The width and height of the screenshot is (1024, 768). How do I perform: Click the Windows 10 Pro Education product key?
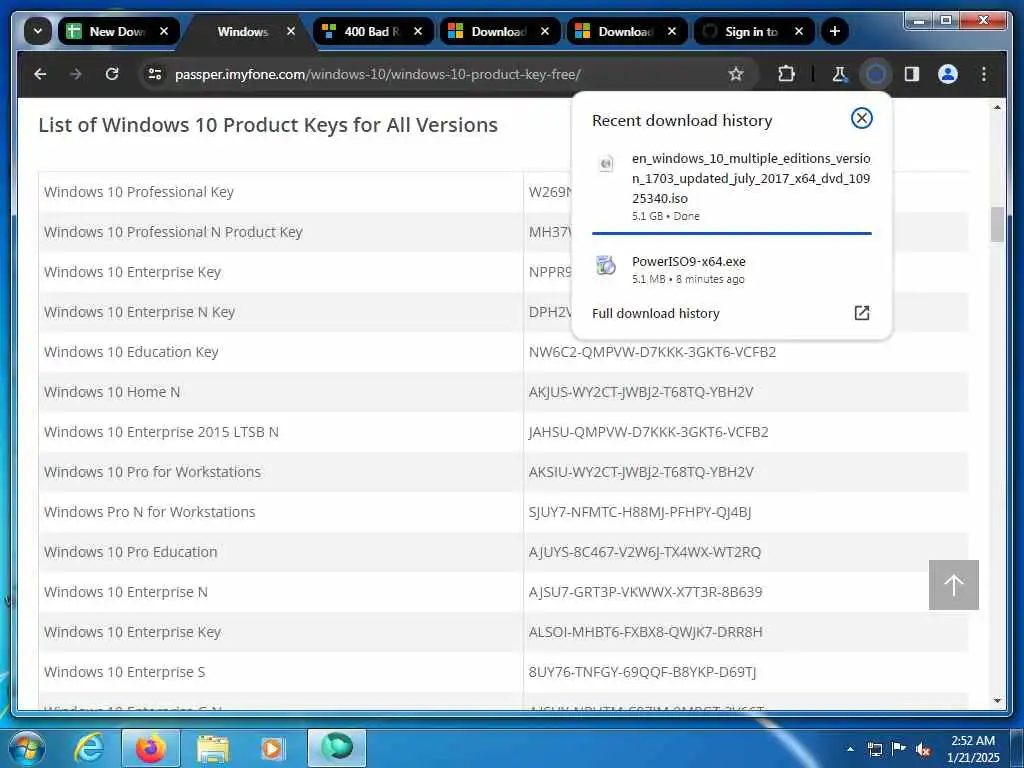click(x=645, y=552)
